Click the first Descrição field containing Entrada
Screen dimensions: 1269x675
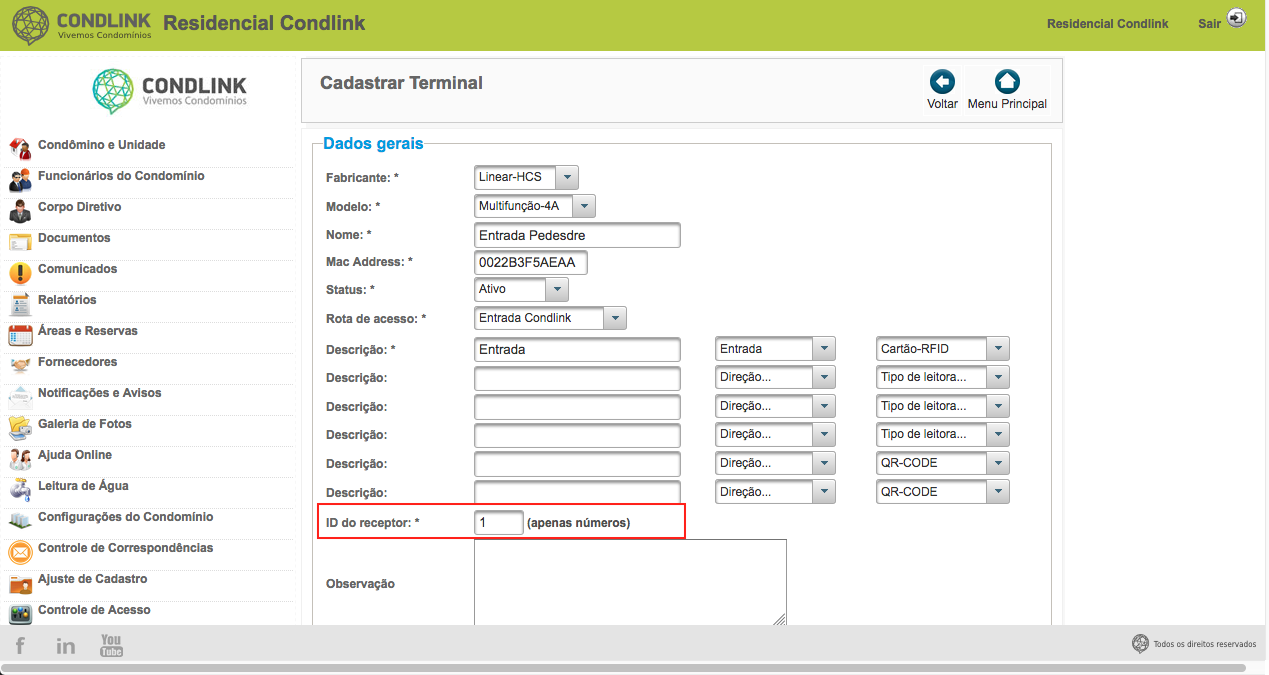tap(577, 349)
